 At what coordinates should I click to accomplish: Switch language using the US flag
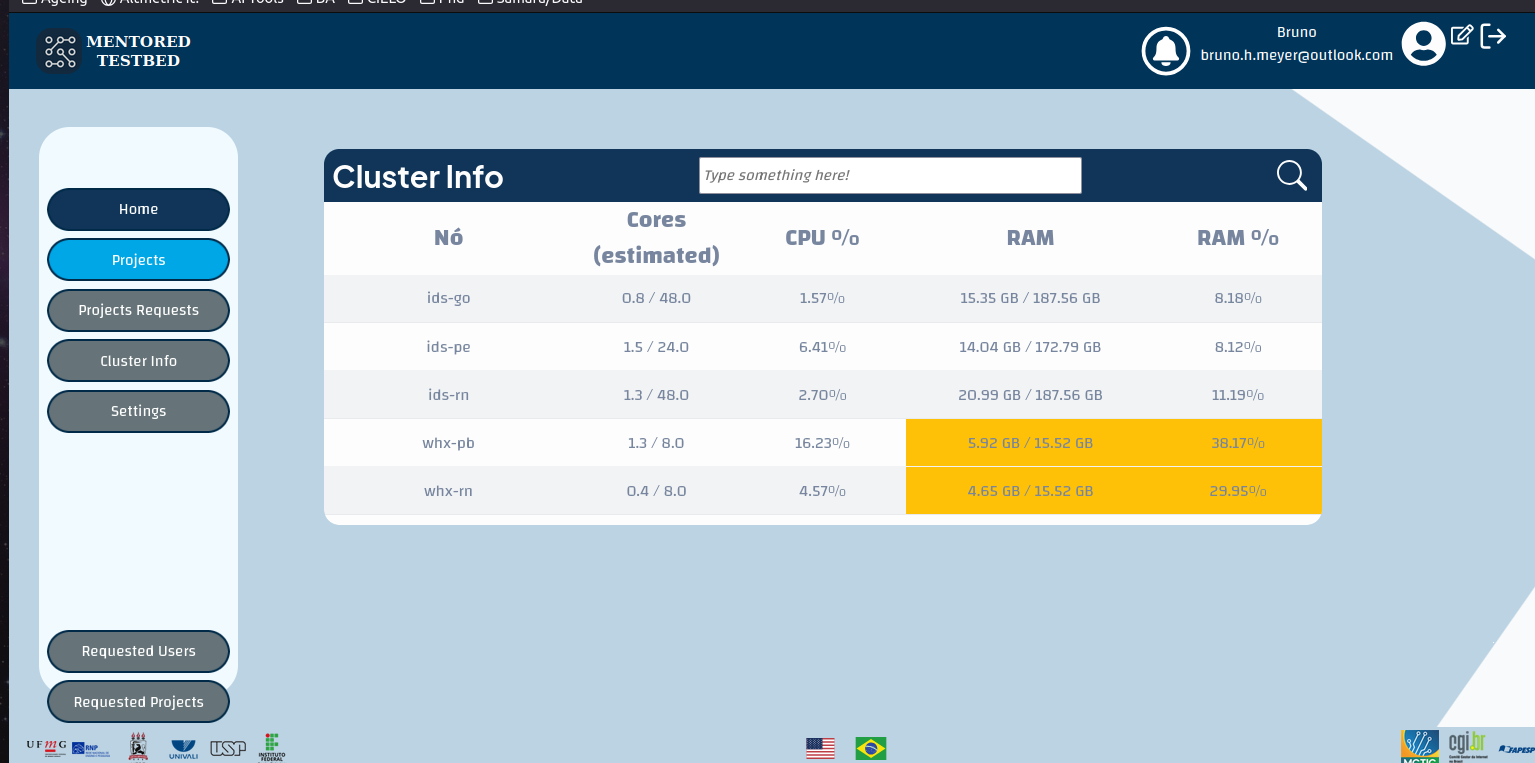[x=820, y=746]
